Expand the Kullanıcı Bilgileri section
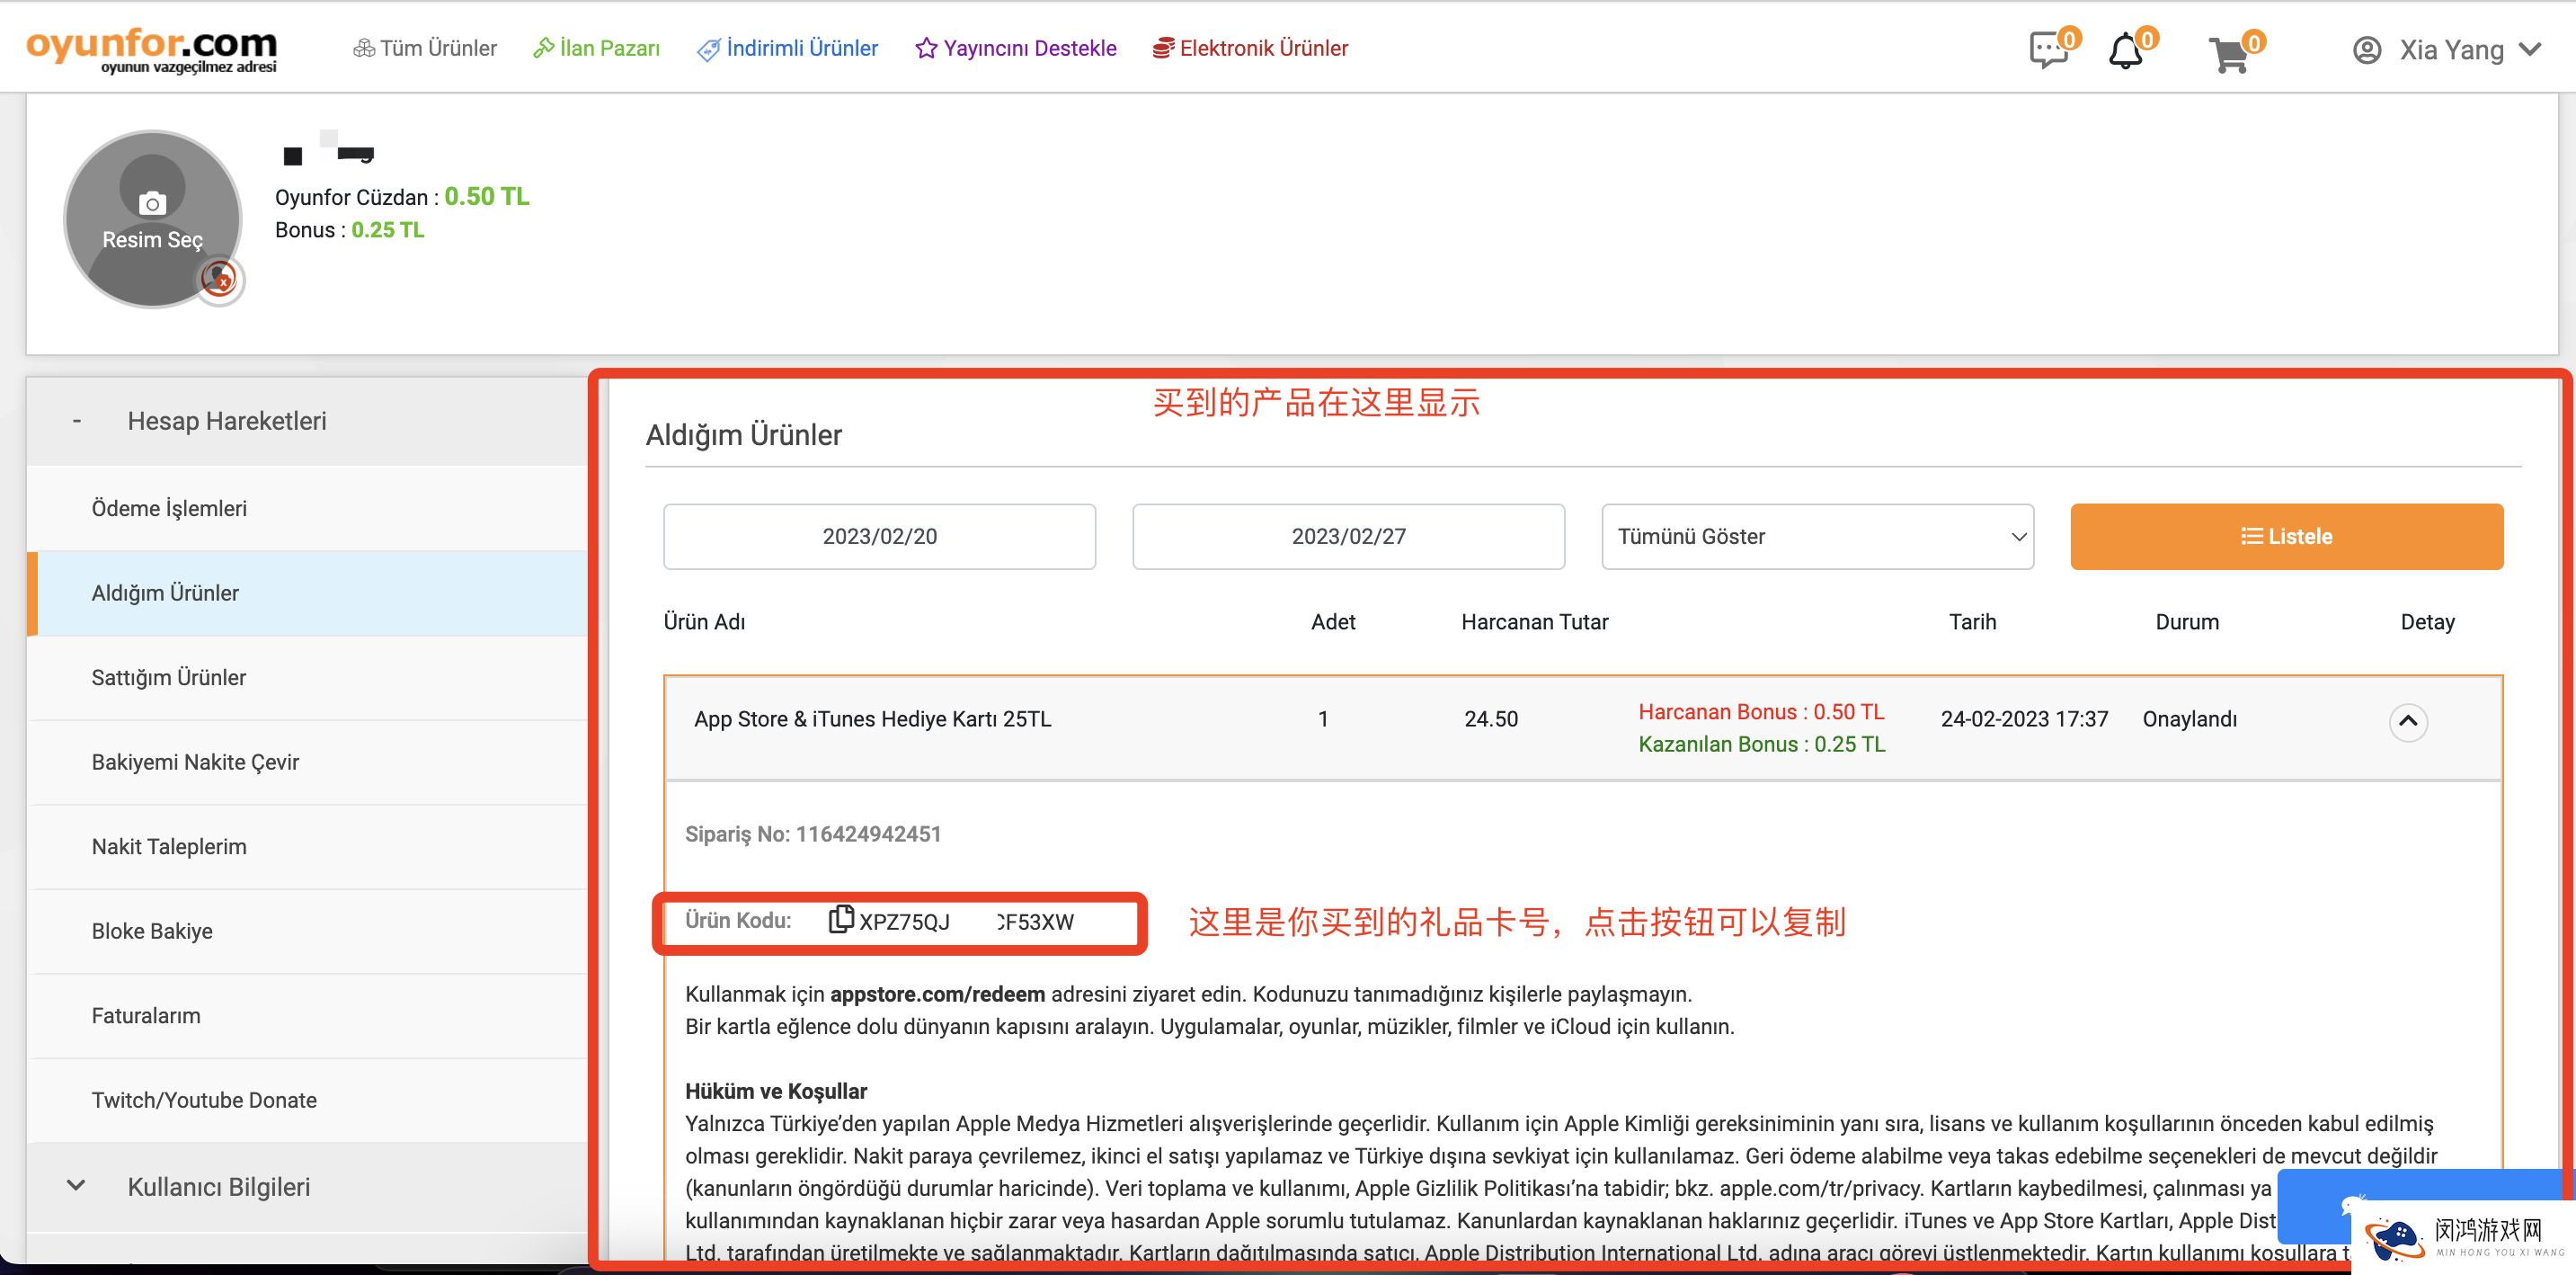 click(x=306, y=1187)
